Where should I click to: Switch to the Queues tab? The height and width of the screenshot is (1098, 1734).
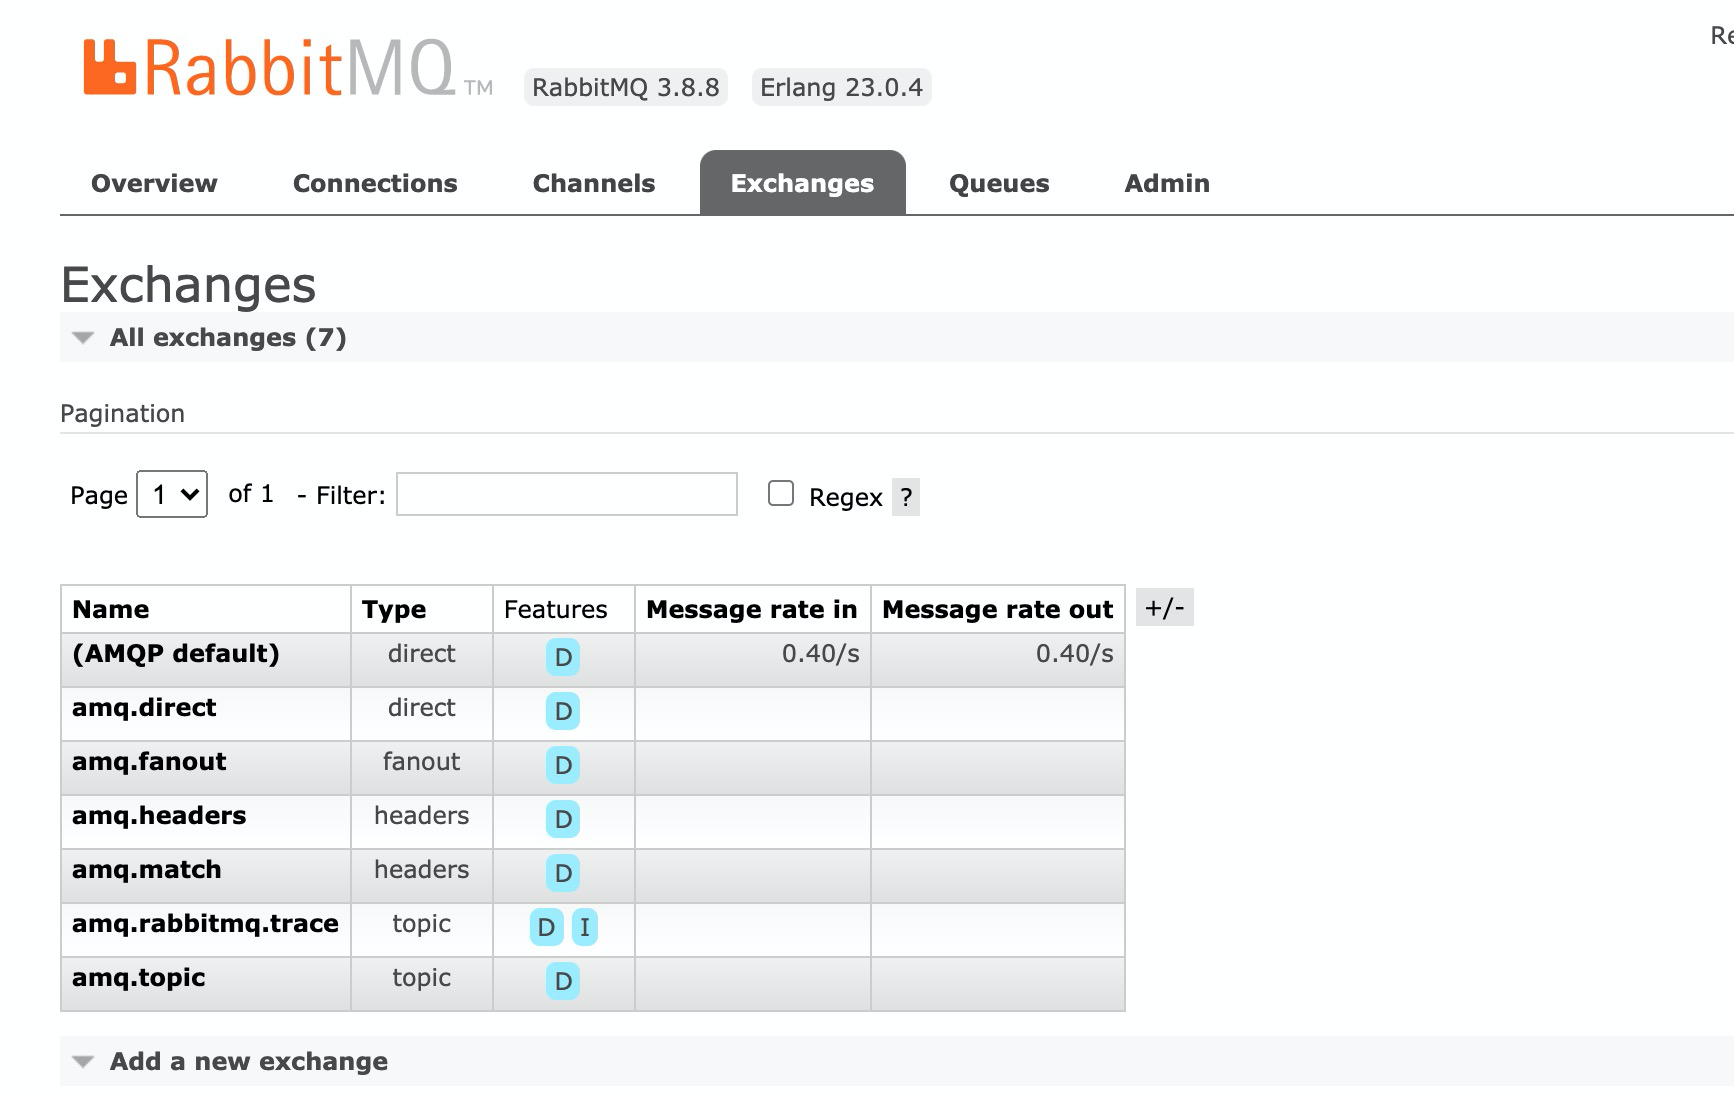998,183
